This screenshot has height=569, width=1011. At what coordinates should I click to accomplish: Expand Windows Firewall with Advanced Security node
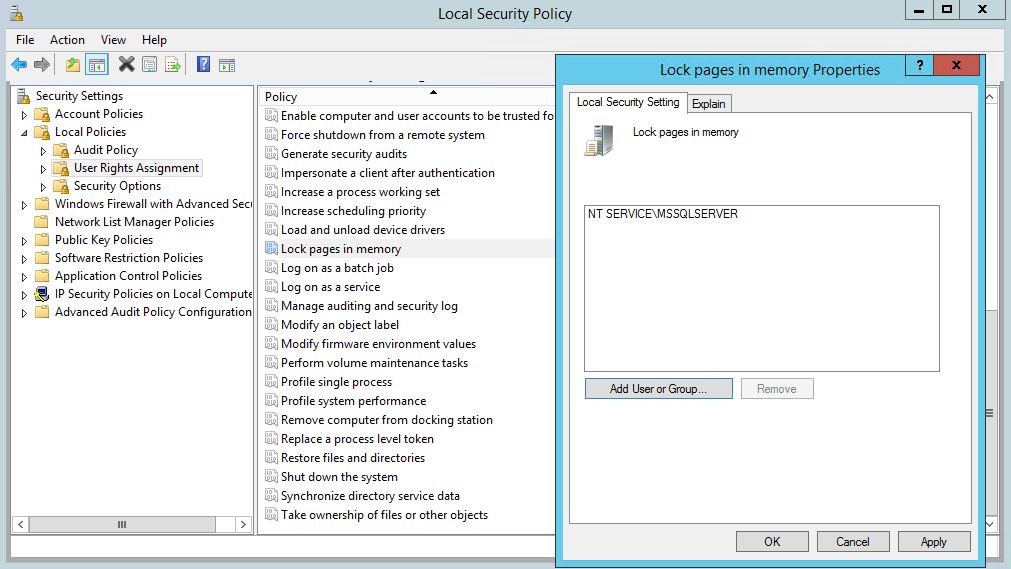point(25,205)
